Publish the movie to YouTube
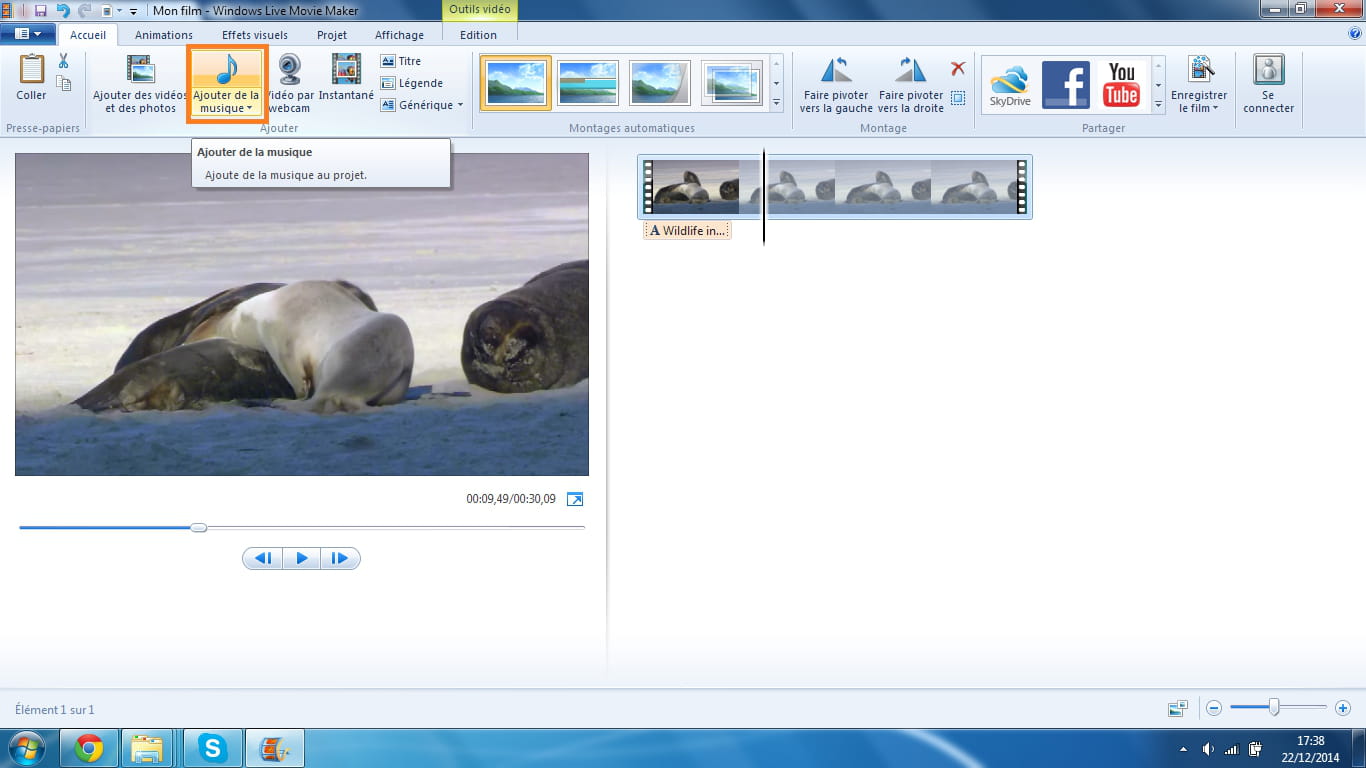The width and height of the screenshot is (1366, 768). (1122, 84)
